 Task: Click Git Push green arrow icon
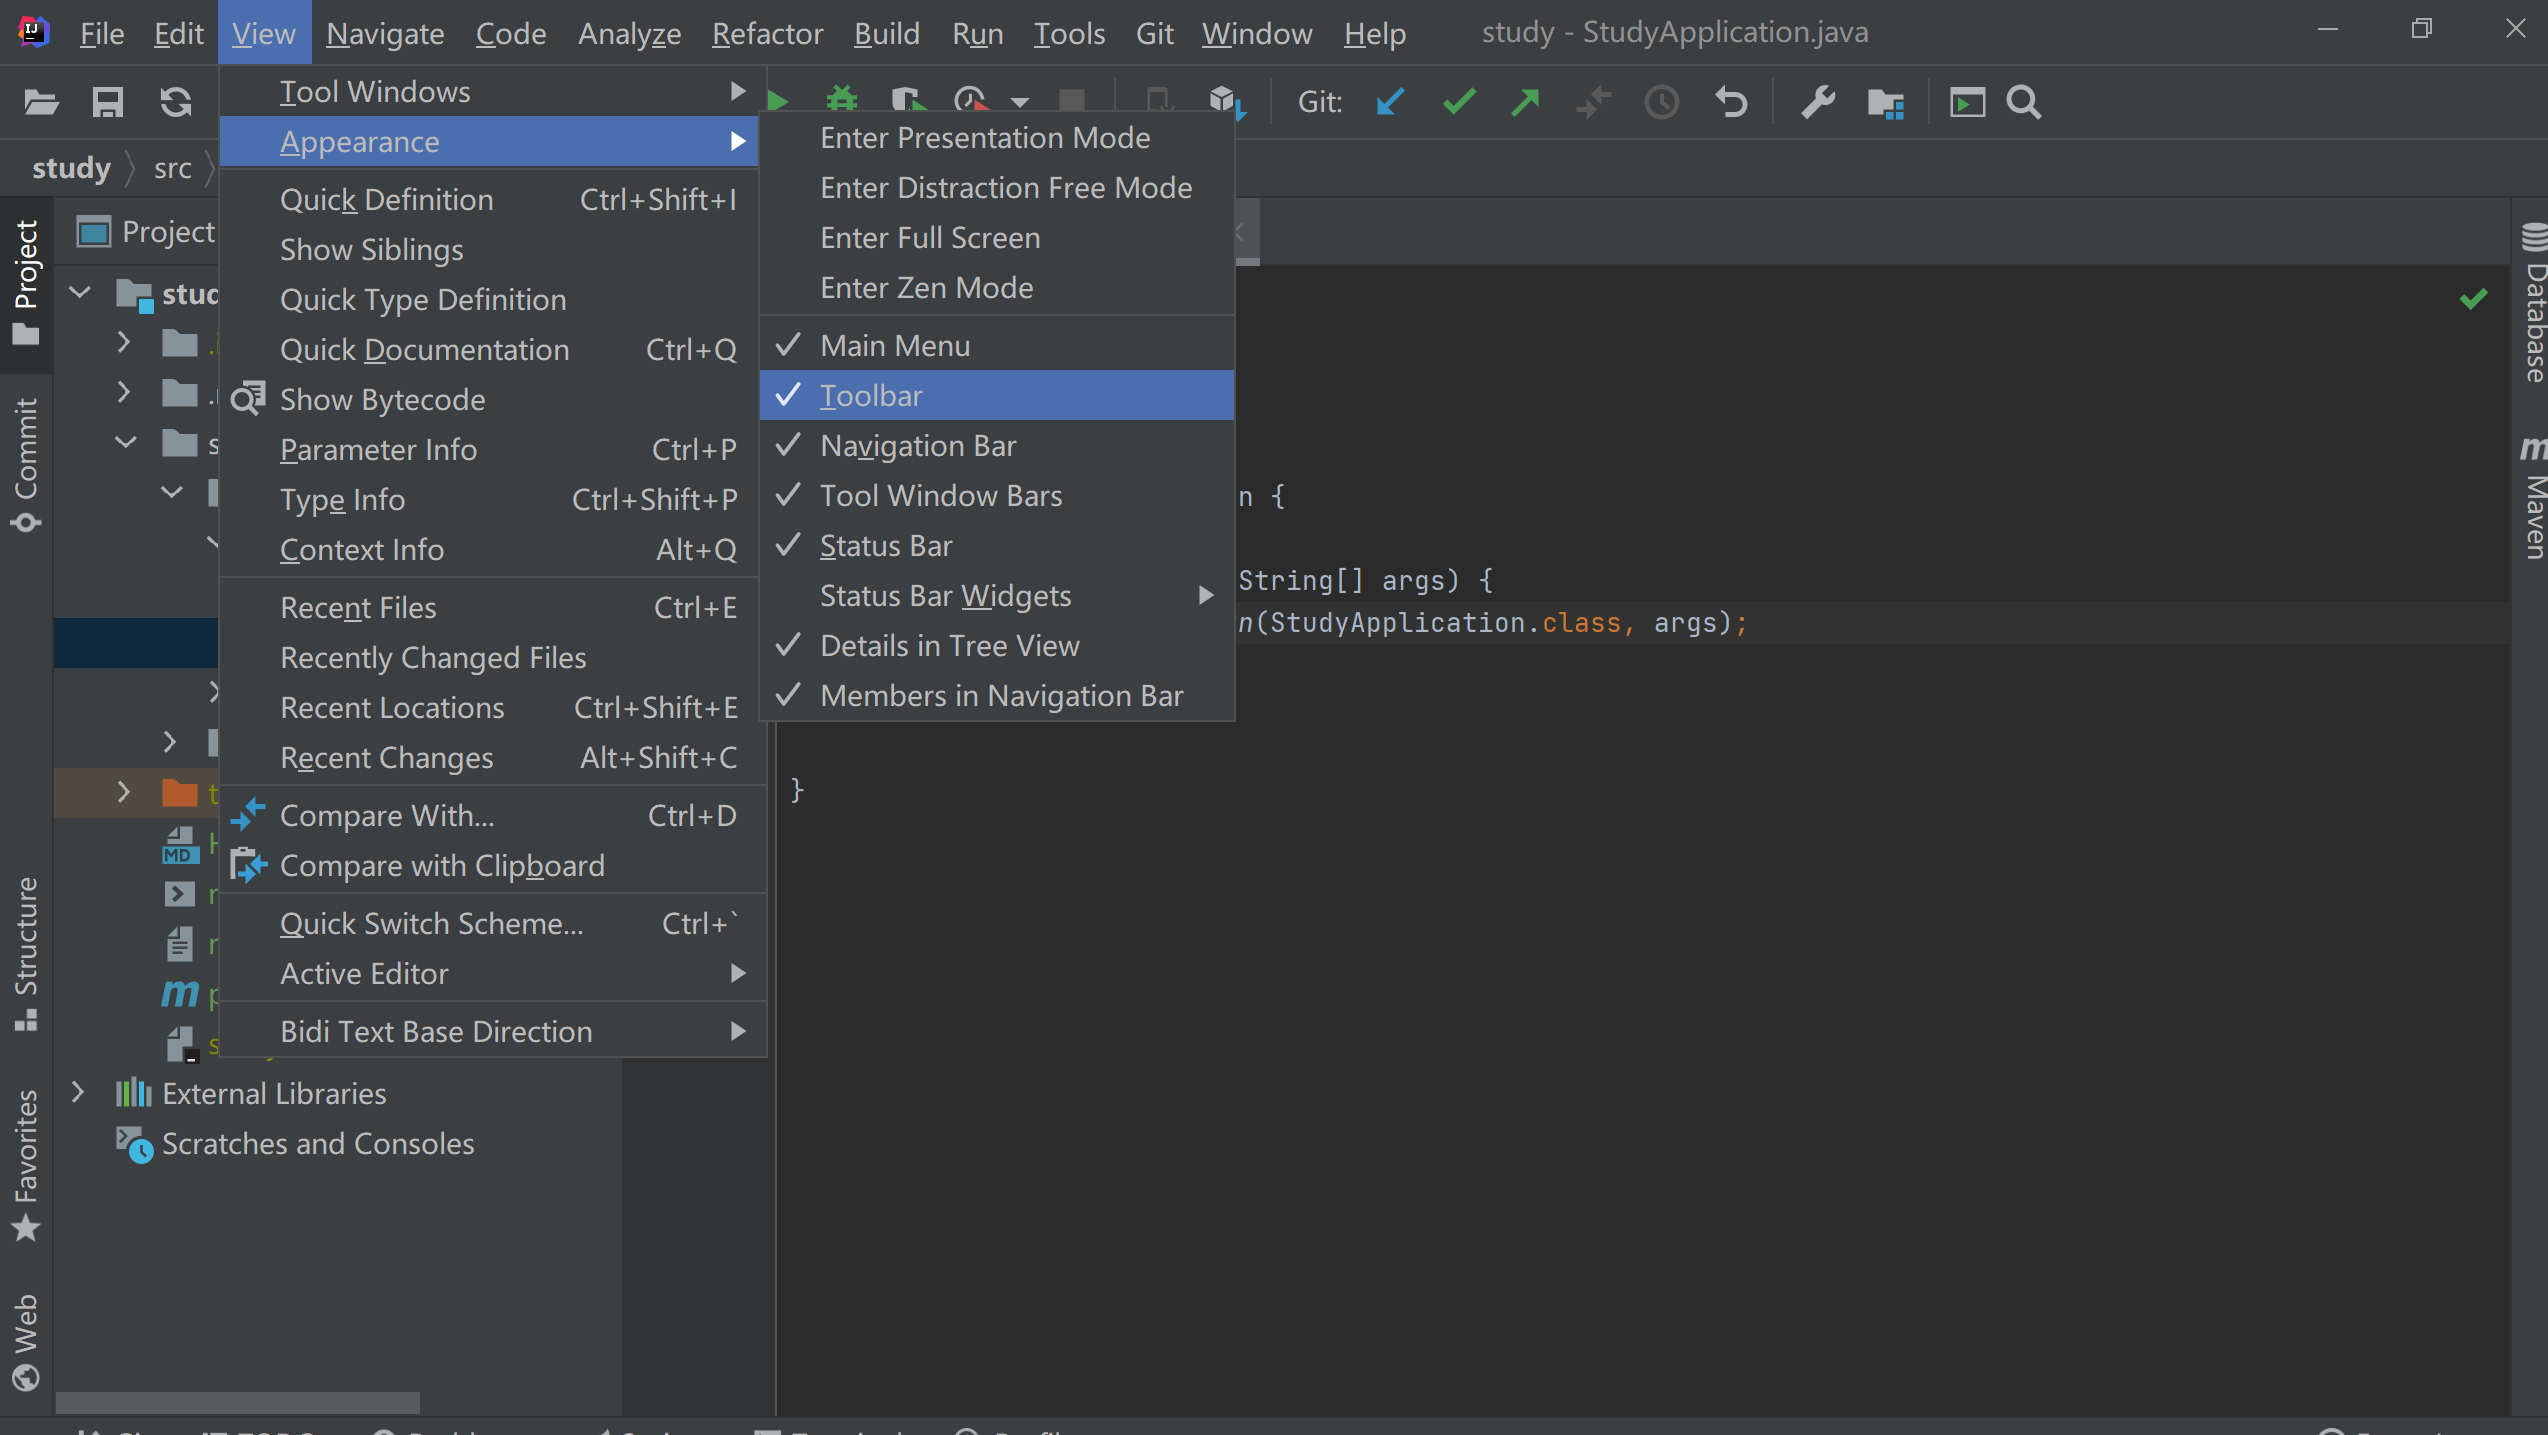click(1526, 102)
